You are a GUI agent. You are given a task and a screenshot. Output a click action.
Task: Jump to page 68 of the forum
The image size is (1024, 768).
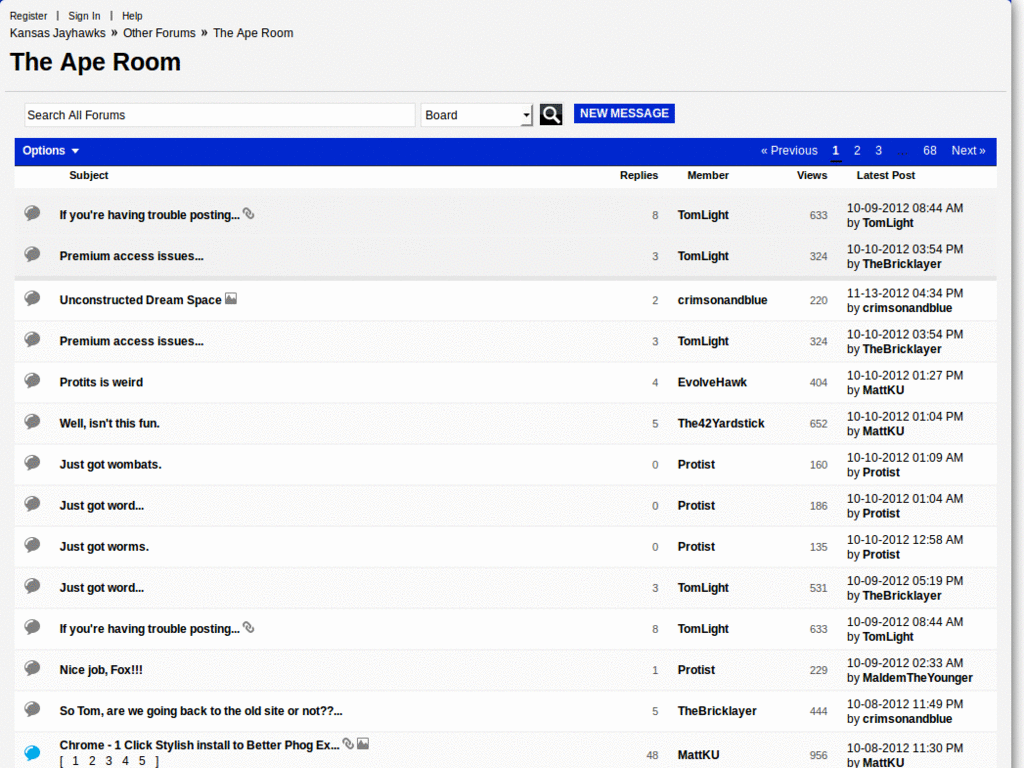coord(930,150)
